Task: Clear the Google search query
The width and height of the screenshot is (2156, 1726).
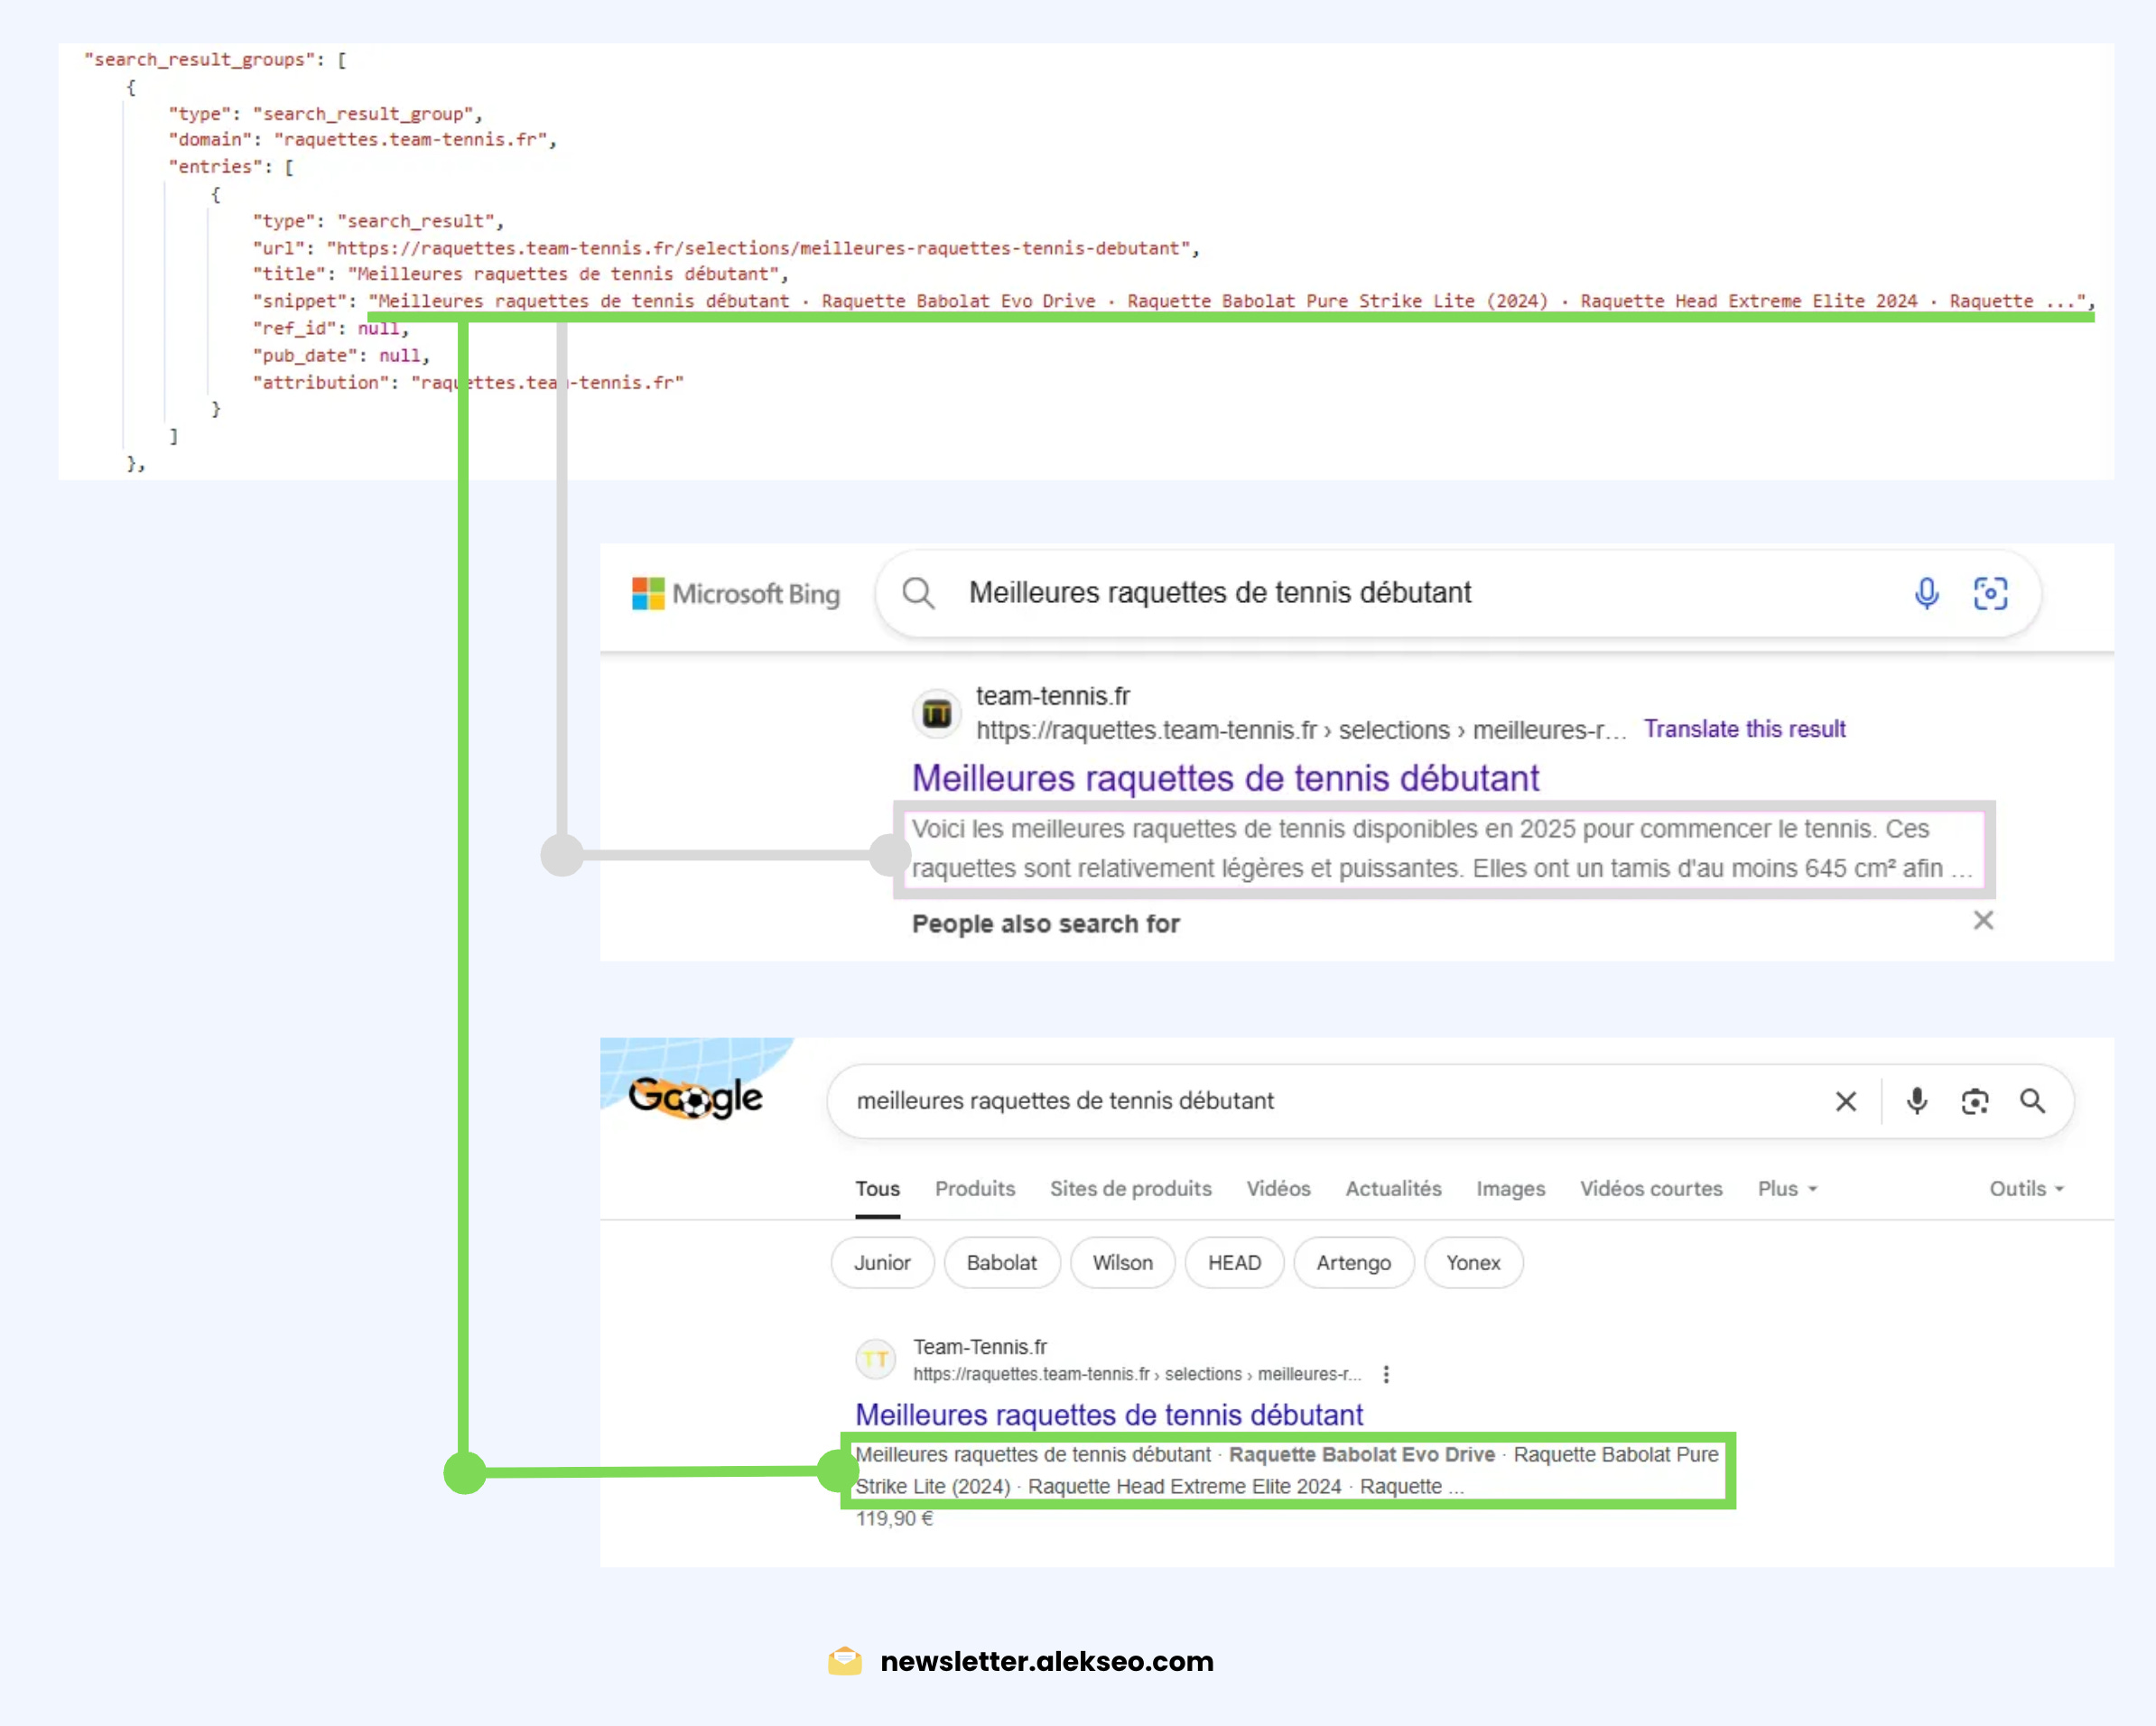Action: [1846, 1101]
